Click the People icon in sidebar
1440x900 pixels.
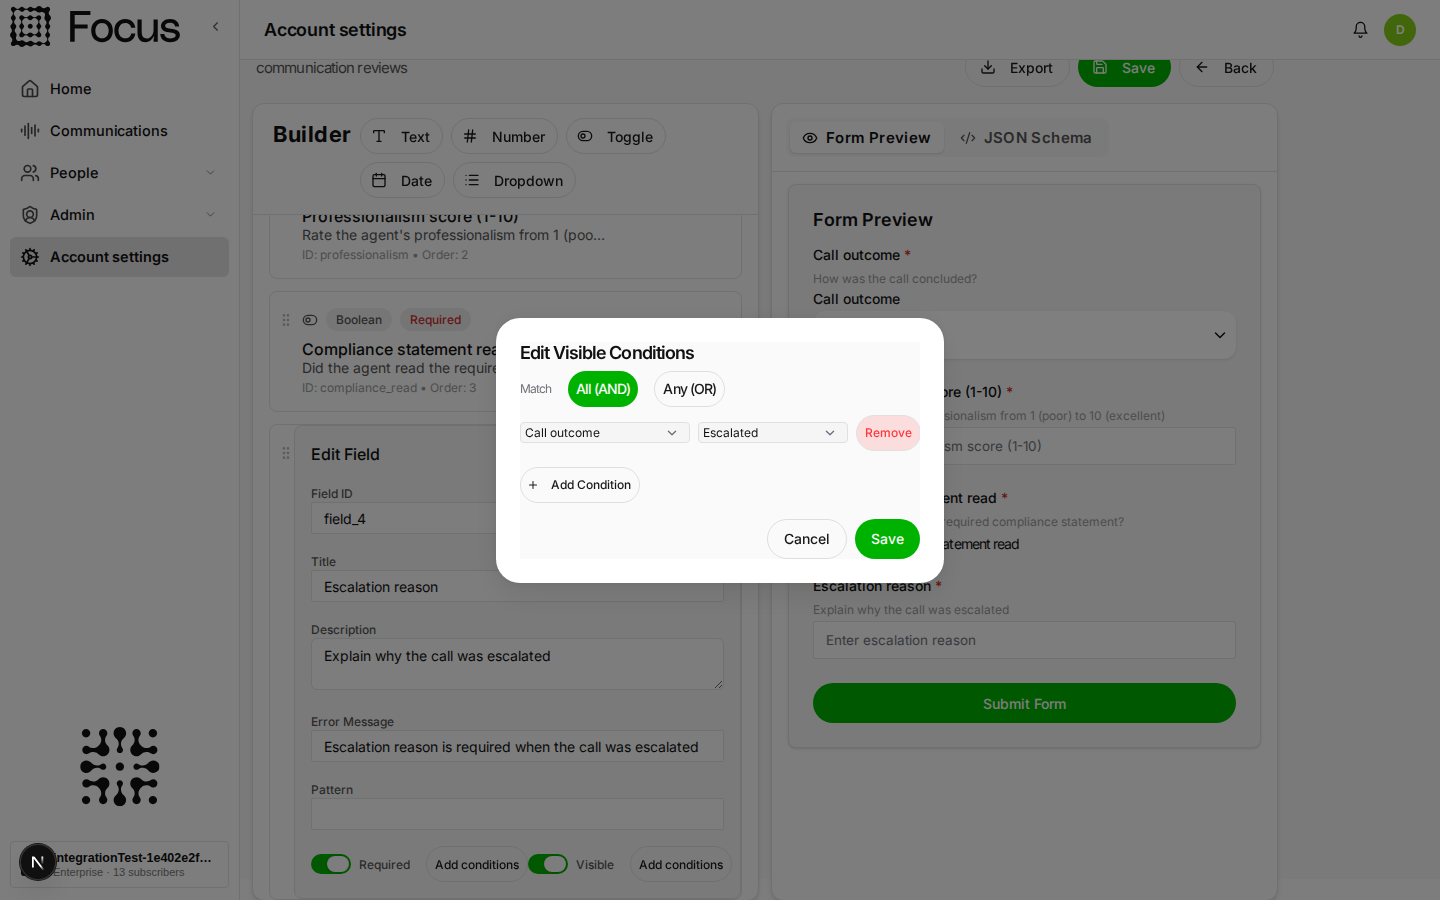tap(30, 173)
